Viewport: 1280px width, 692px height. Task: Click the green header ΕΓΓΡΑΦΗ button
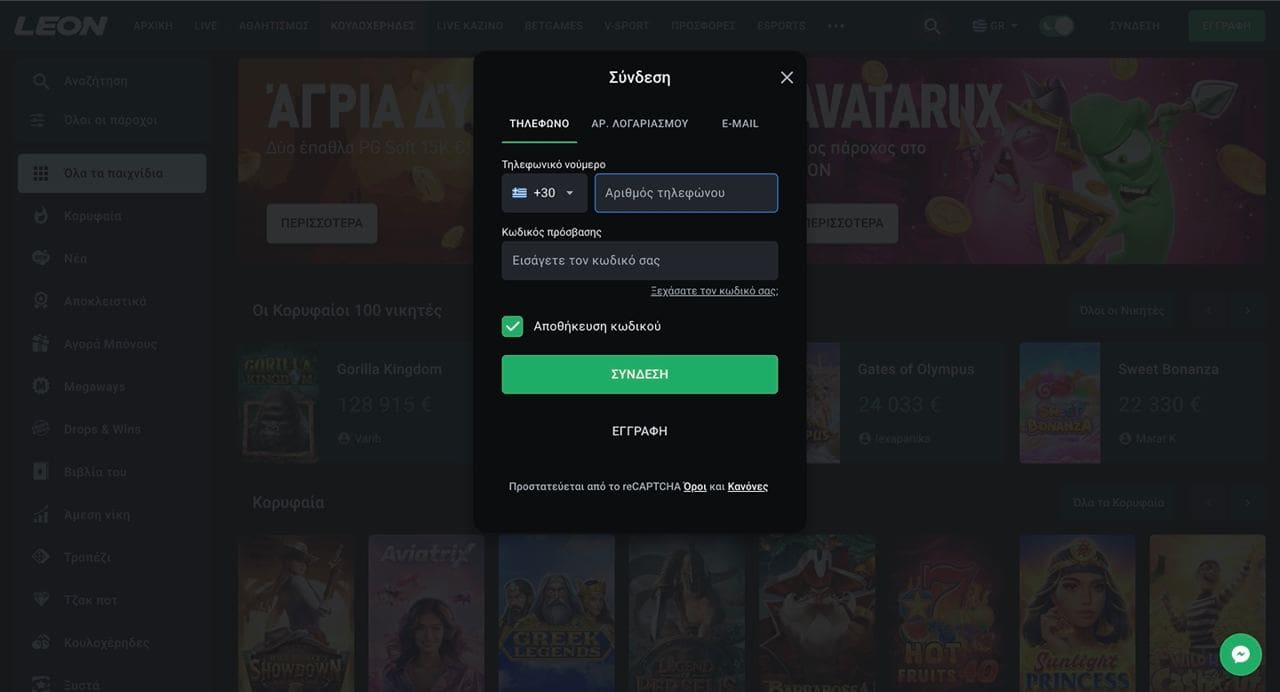point(1227,26)
